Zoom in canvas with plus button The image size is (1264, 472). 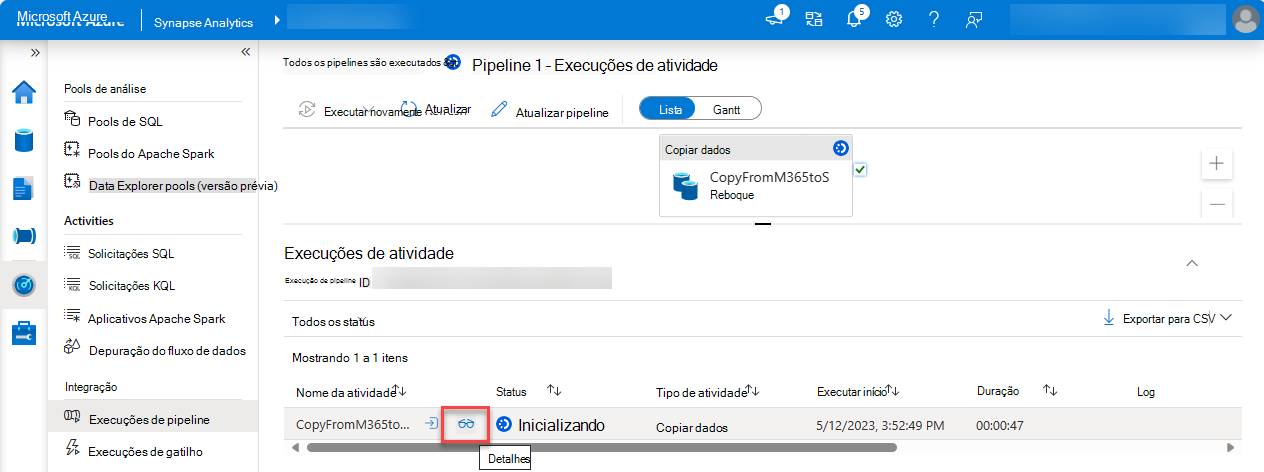(1216, 163)
